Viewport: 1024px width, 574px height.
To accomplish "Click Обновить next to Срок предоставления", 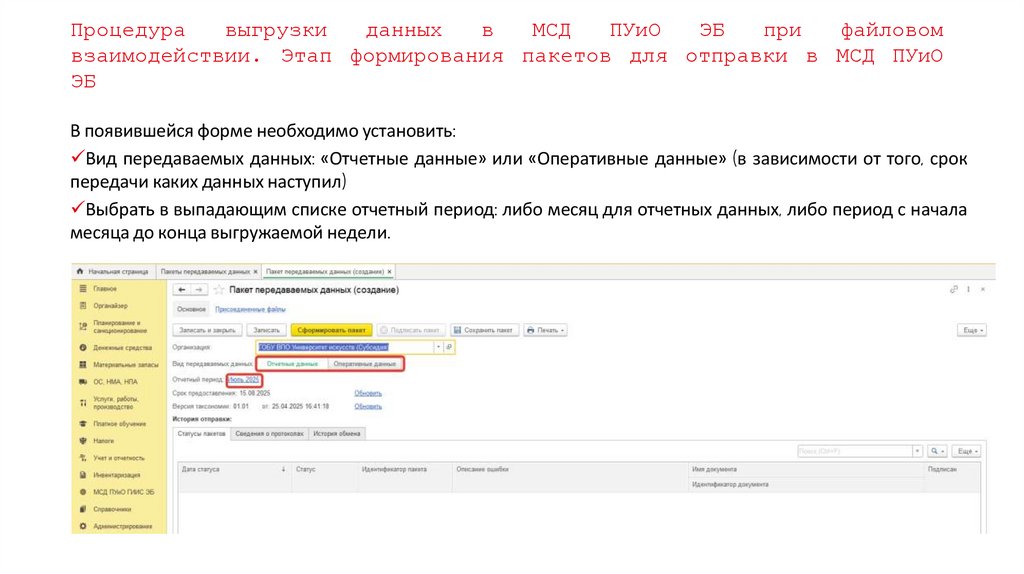I will [368, 393].
